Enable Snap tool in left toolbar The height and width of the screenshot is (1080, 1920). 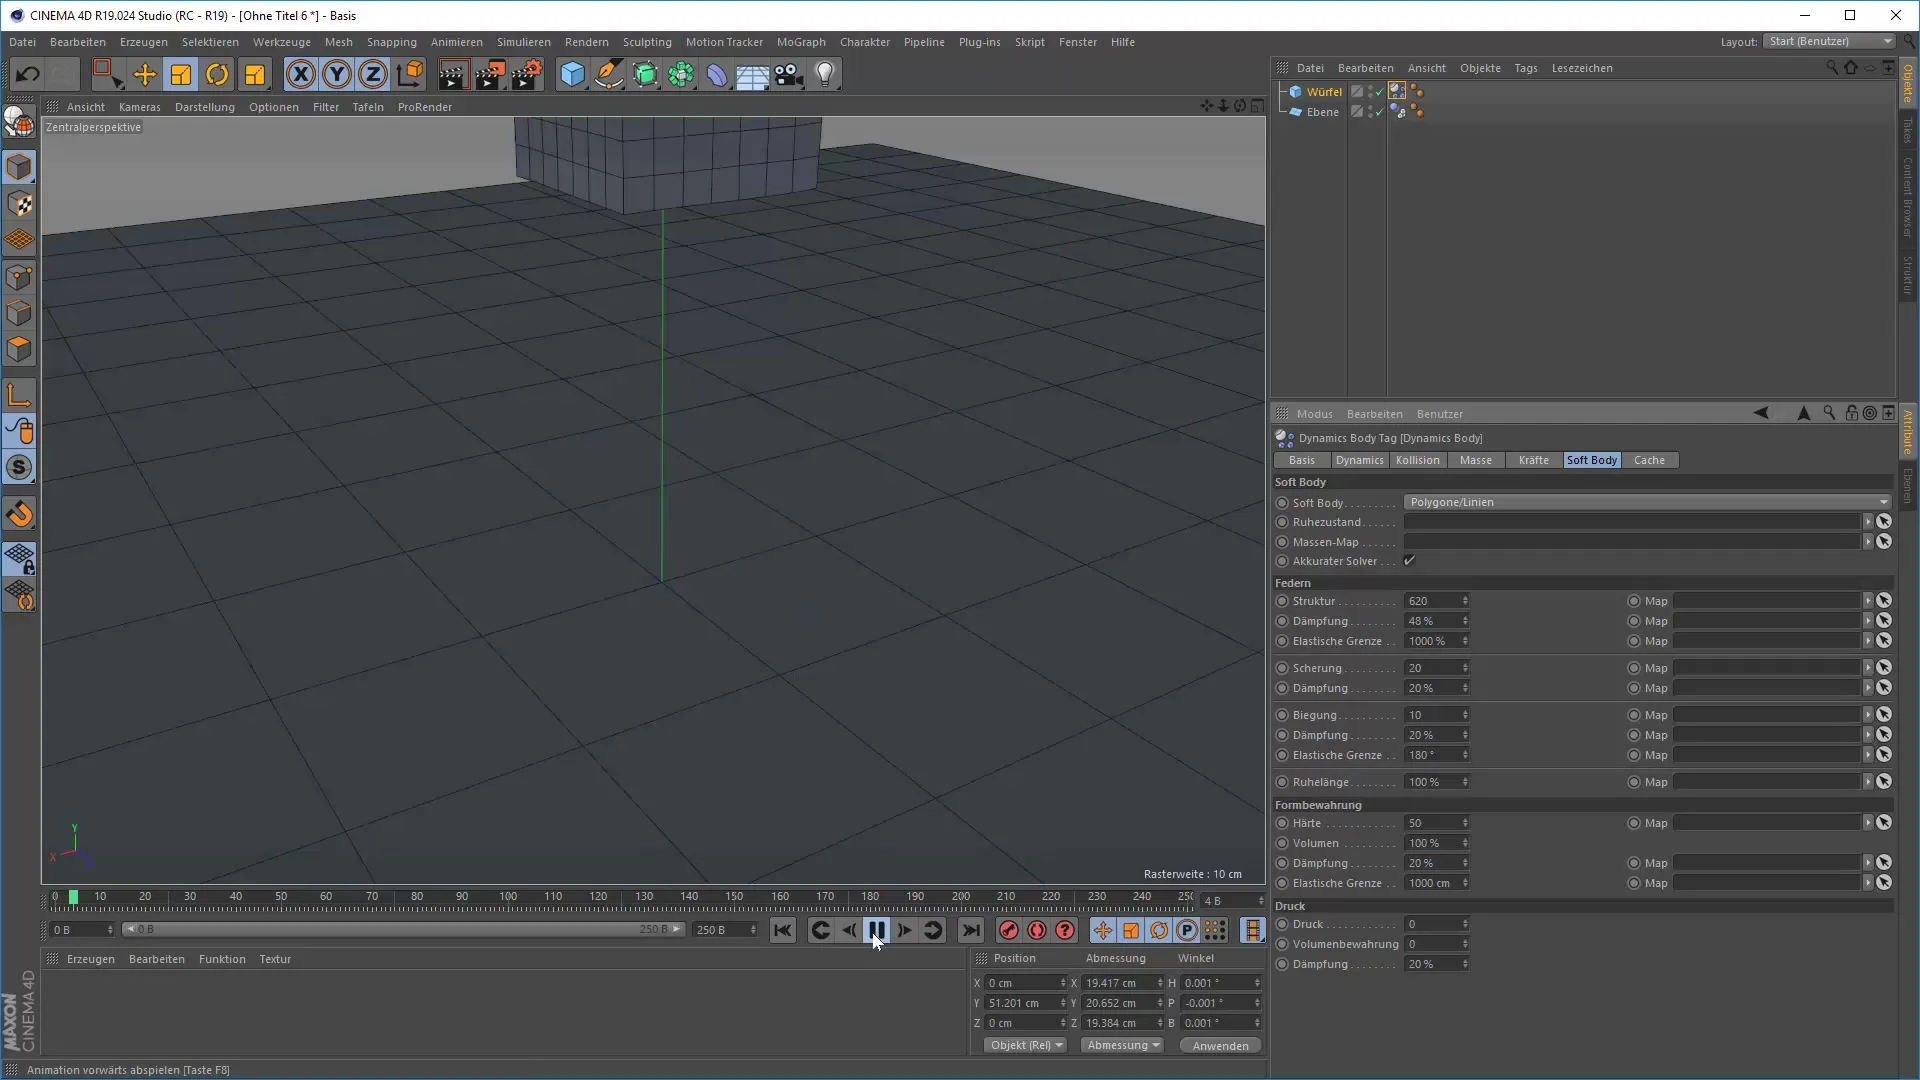19,467
